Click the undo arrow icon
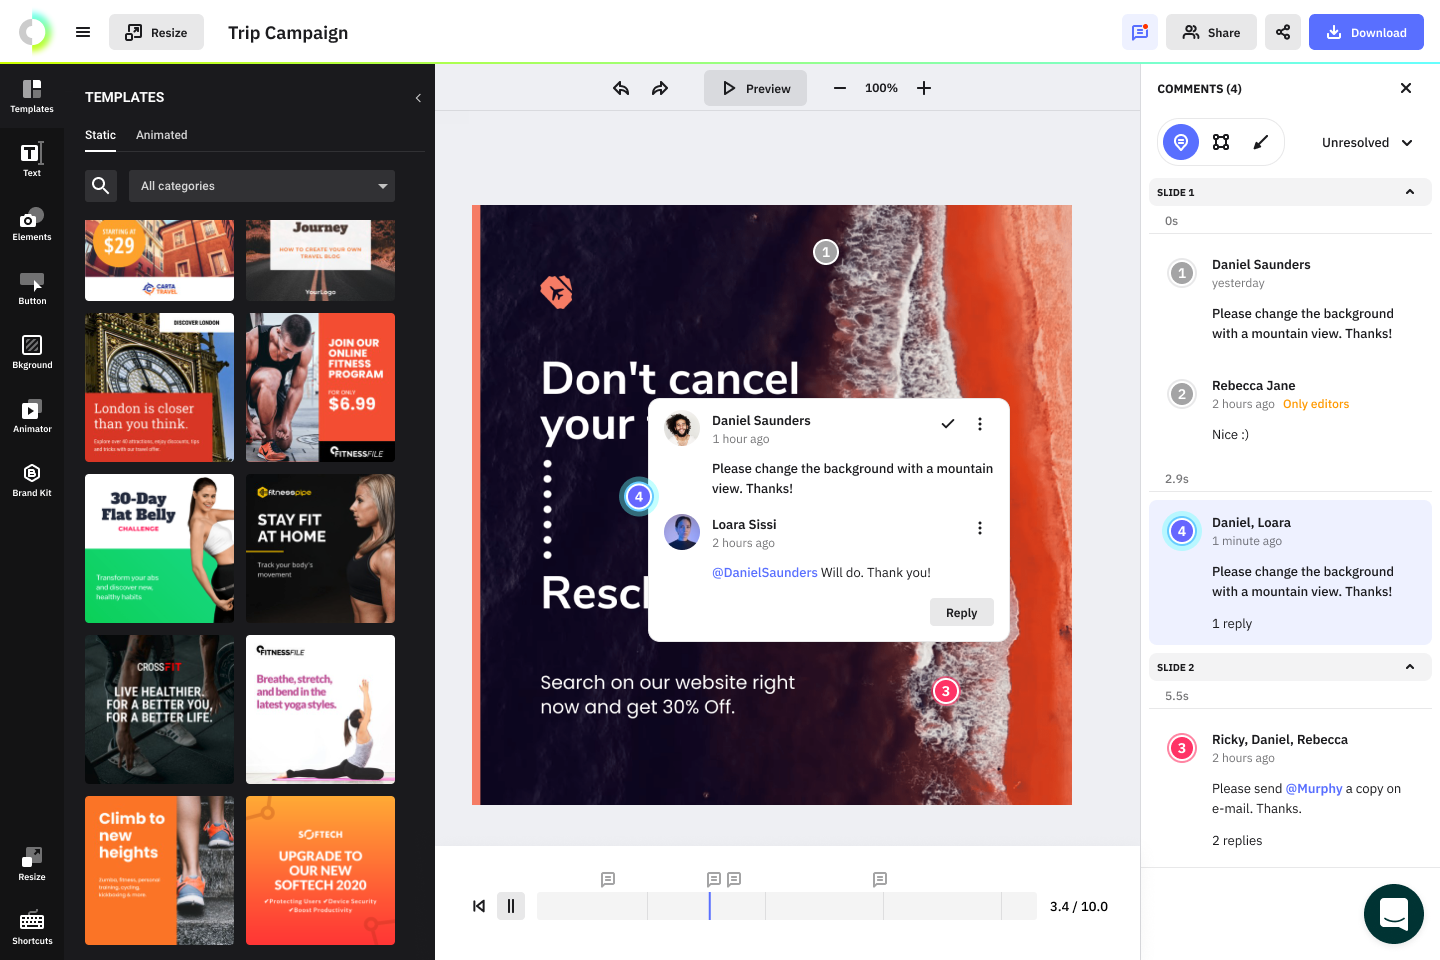This screenshot has height=960, width=1440. pyautogui.click(x=621, y=88)
